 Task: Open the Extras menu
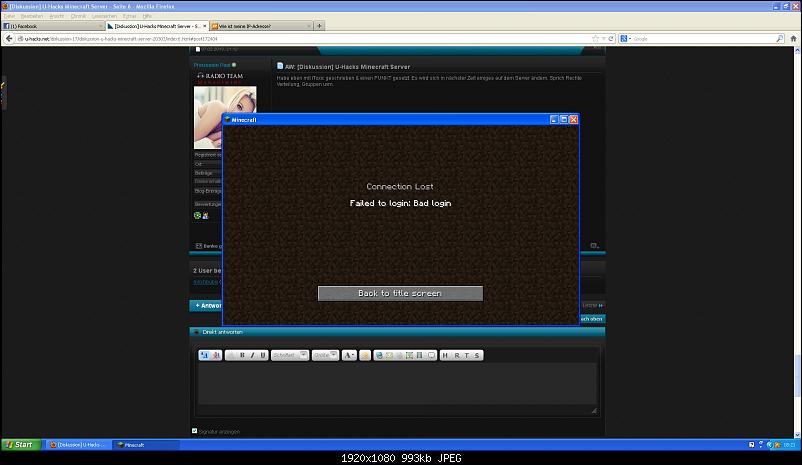[x=129, y=16]
